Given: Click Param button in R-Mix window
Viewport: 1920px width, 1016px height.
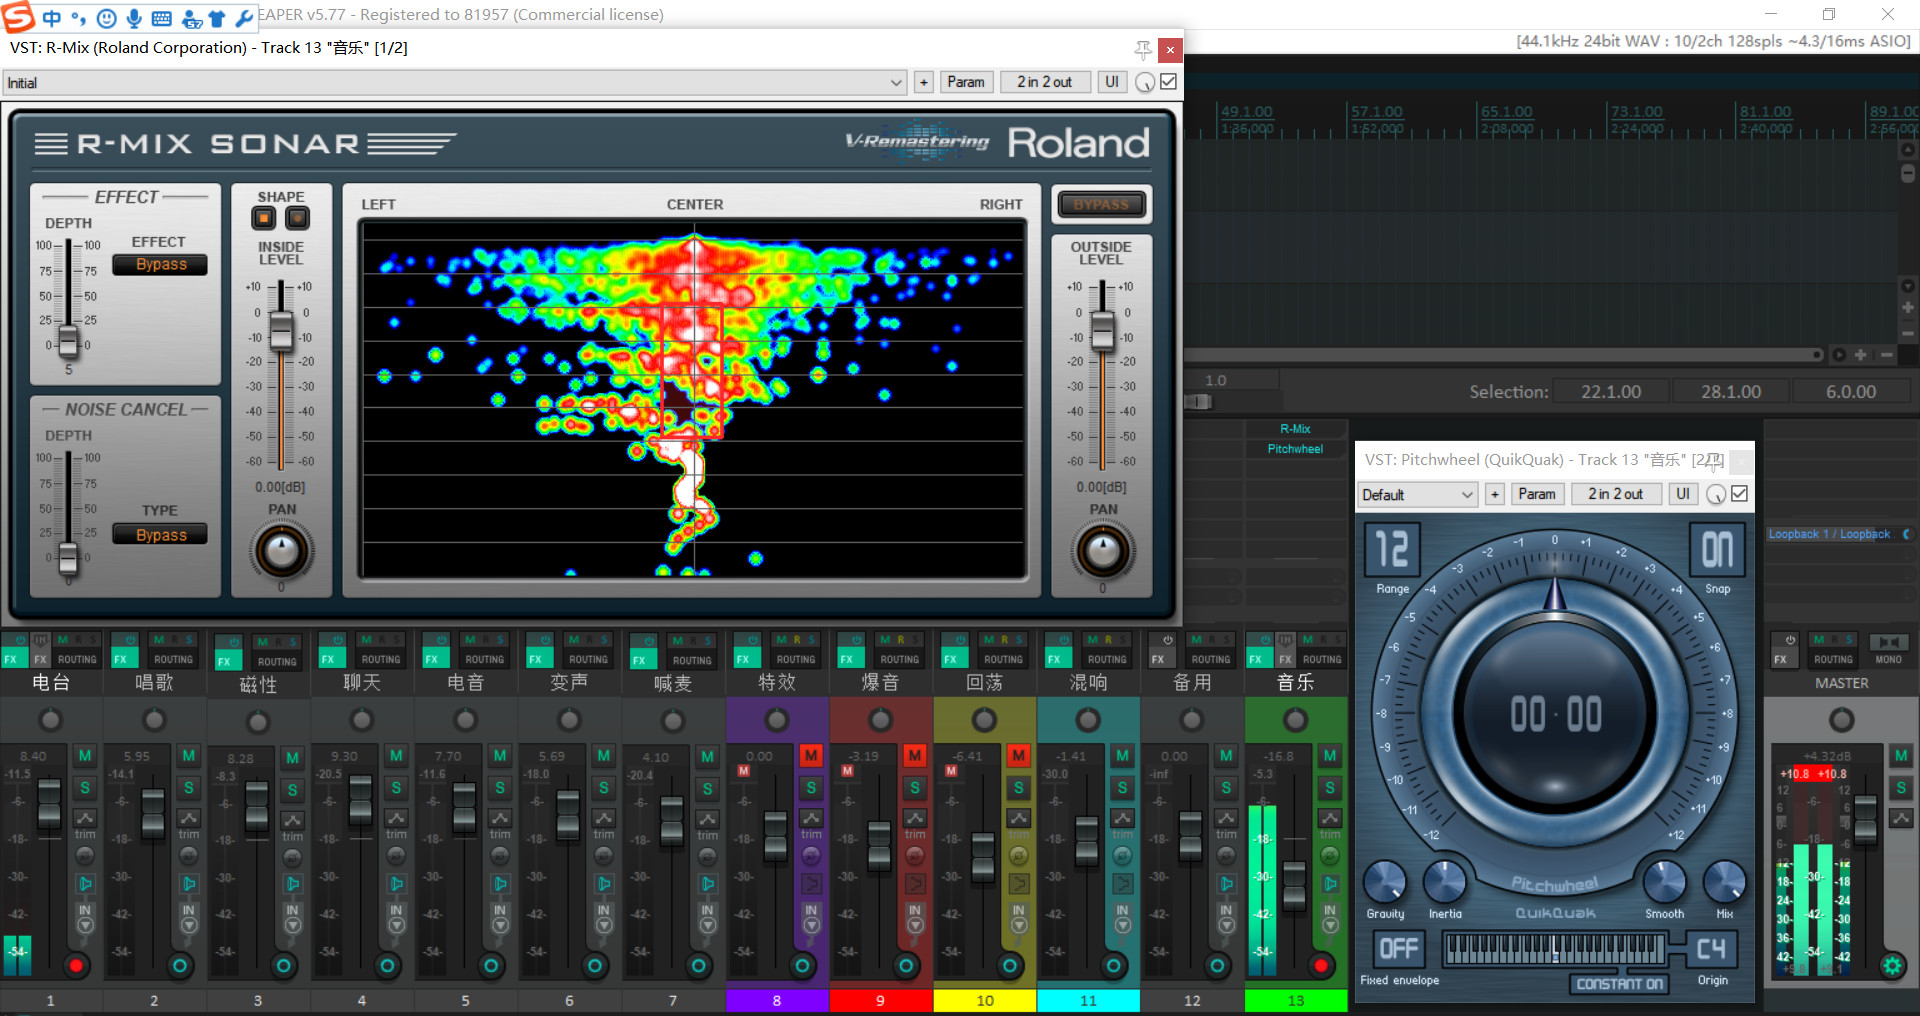Looking at the screenshot, I should tap(966, 82).
